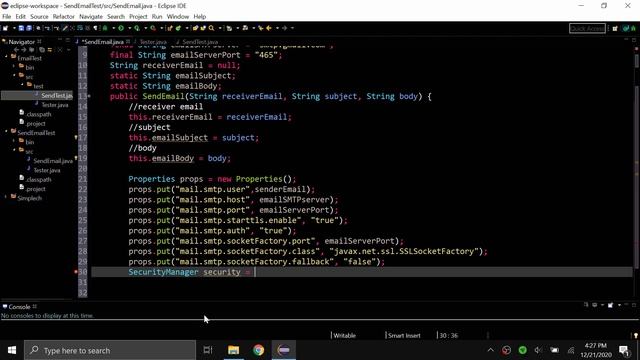Image resolution: width=640 pixels, height=360 pixels.
Task: Click Navigator Link with Editor icon
Action: click(49, 50)
